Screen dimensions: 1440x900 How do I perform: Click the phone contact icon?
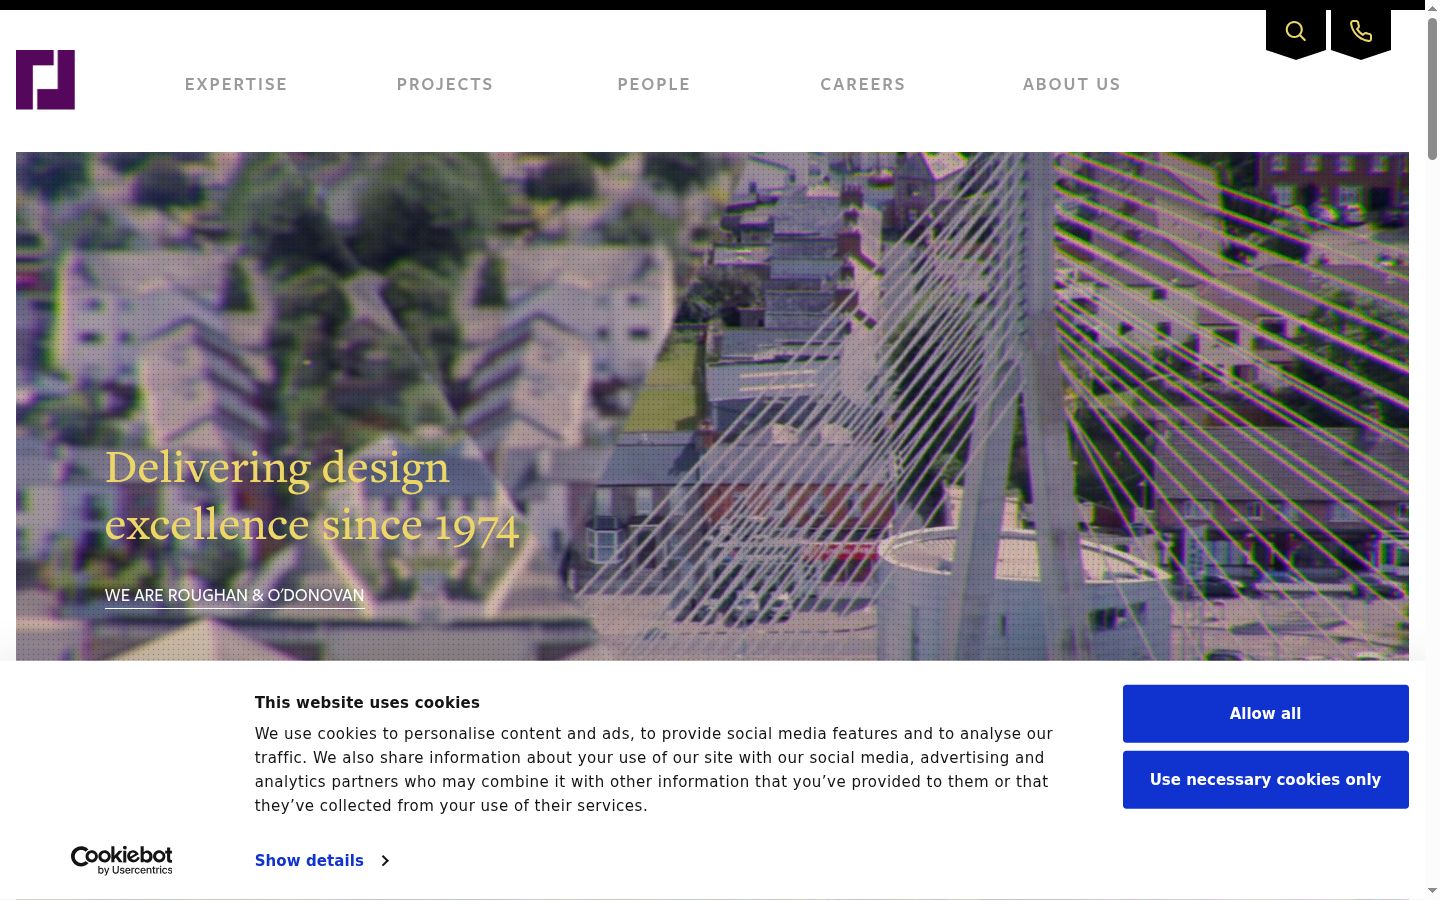point(1361,32)
